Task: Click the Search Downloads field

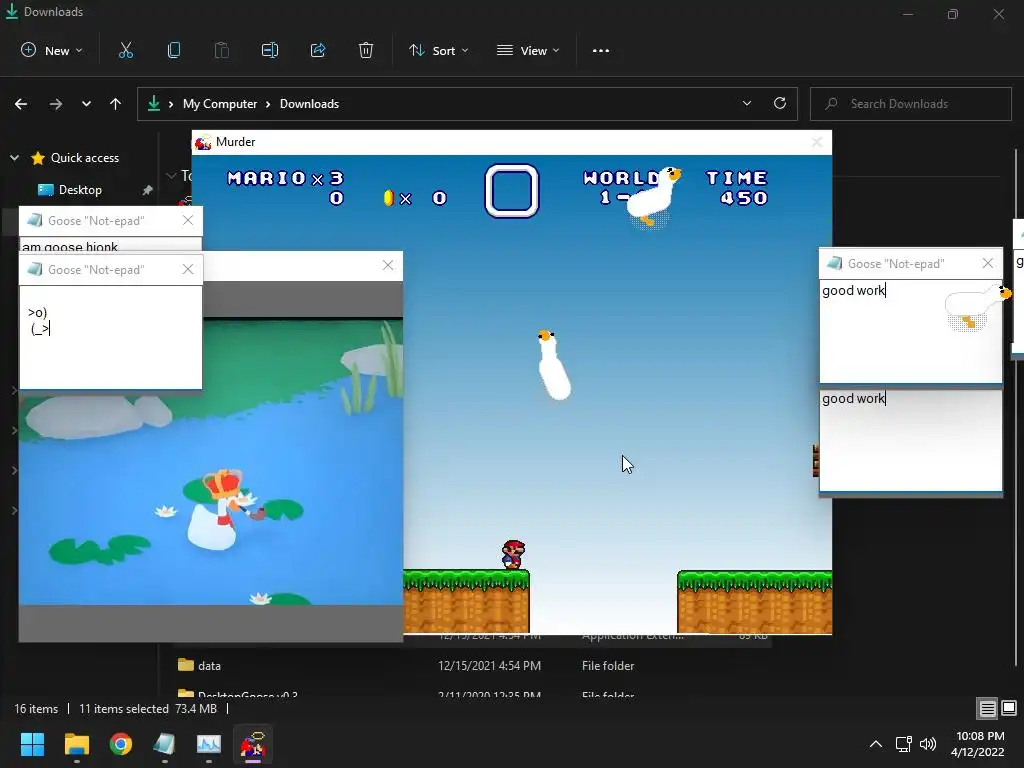Action: click(911, 104)
